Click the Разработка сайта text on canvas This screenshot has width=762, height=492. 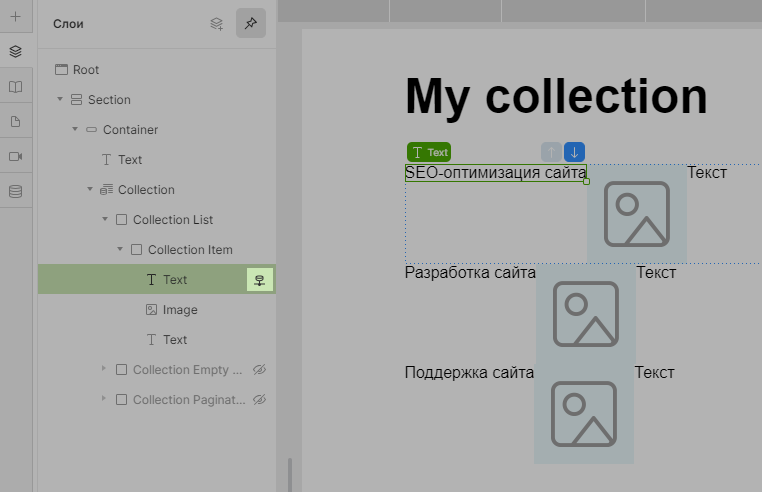[470, 272]
